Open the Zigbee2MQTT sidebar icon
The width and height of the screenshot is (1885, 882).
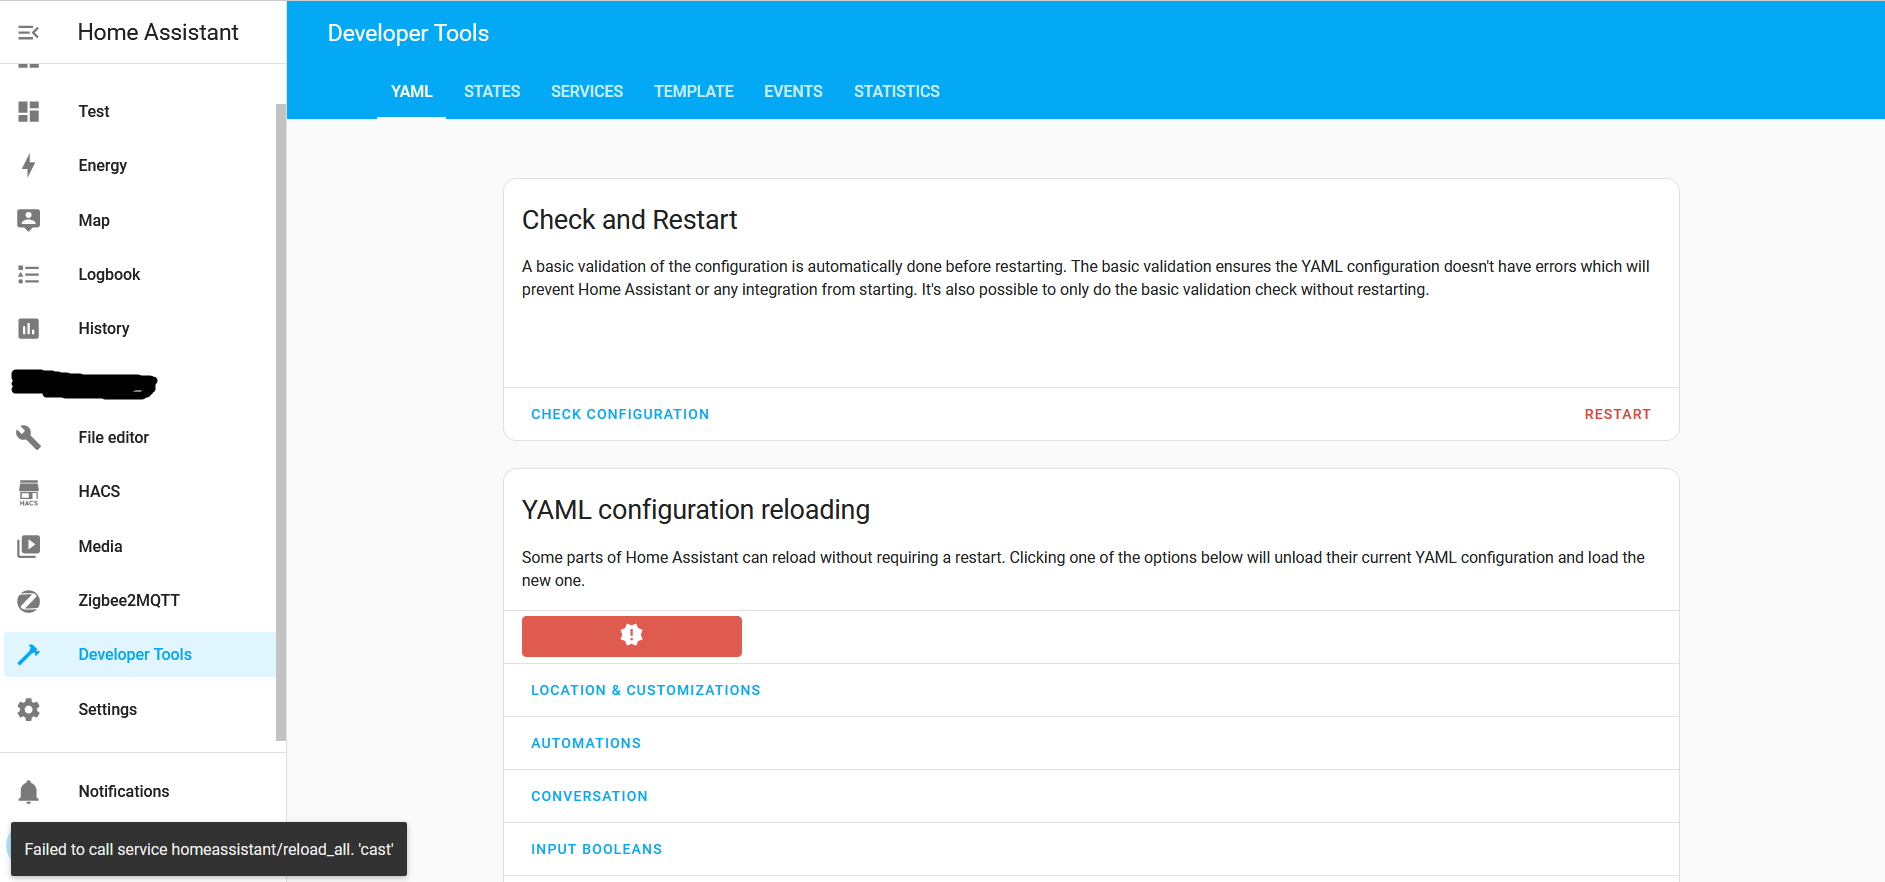29,600
